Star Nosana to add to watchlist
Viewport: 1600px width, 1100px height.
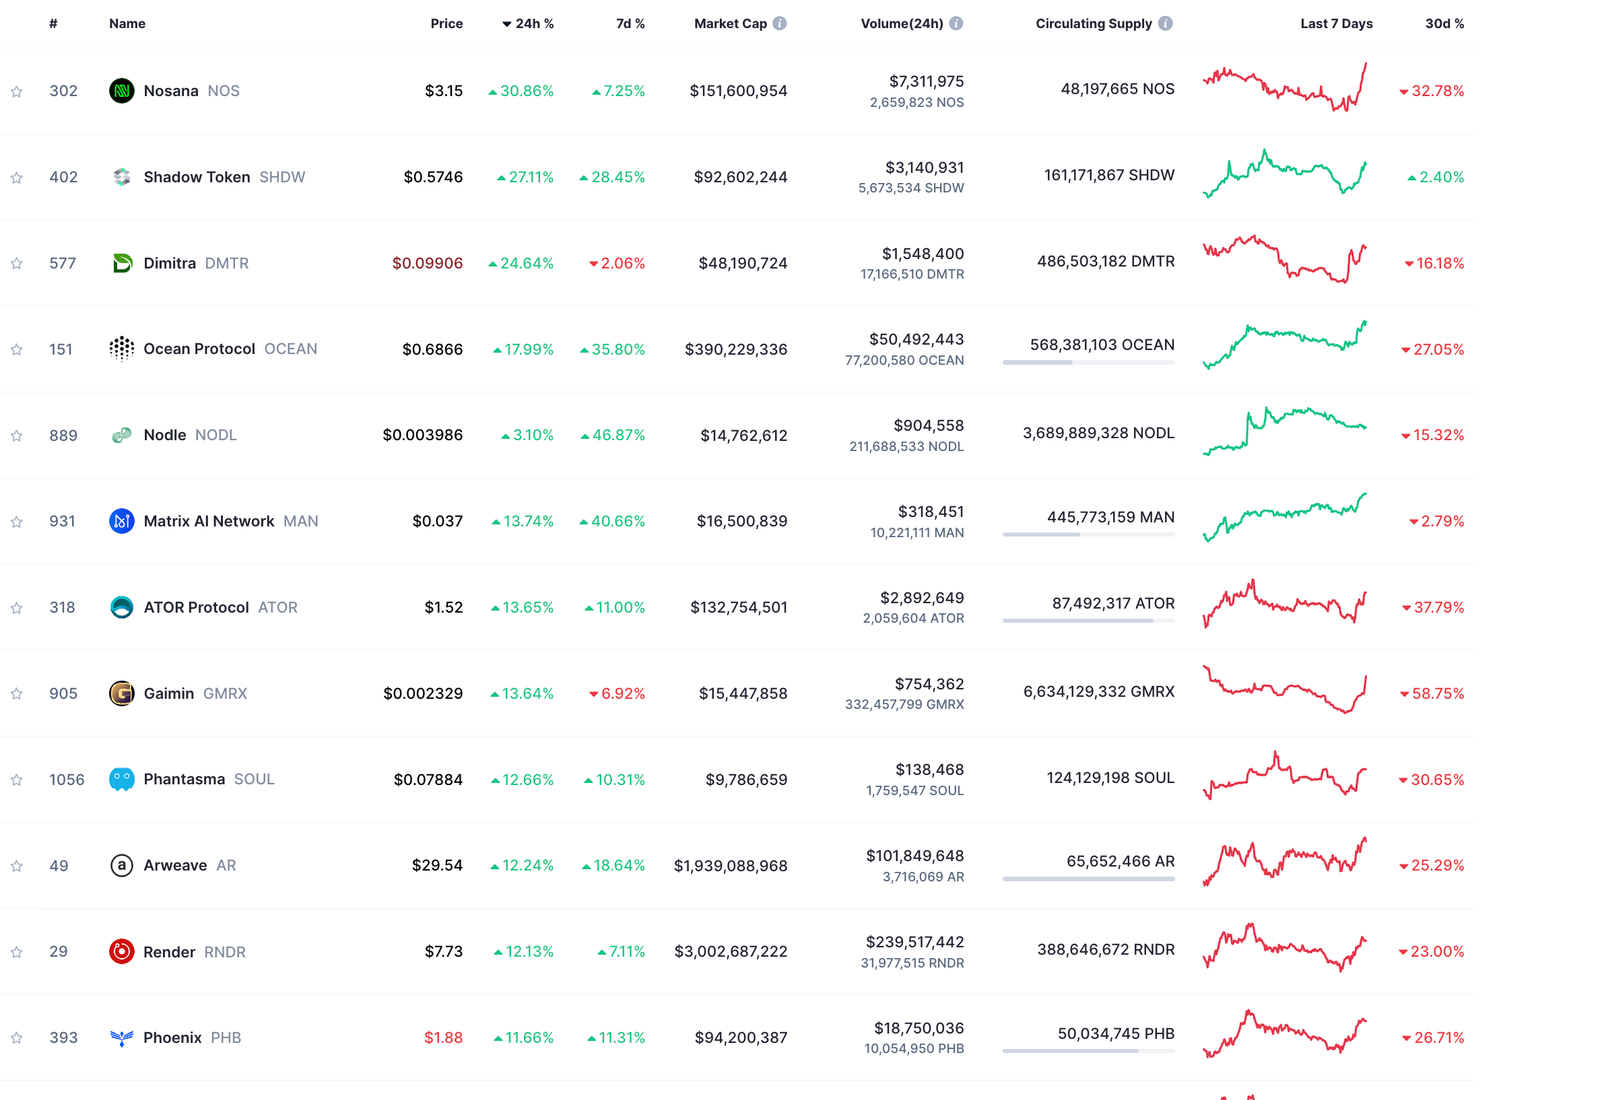coord(17,92)
